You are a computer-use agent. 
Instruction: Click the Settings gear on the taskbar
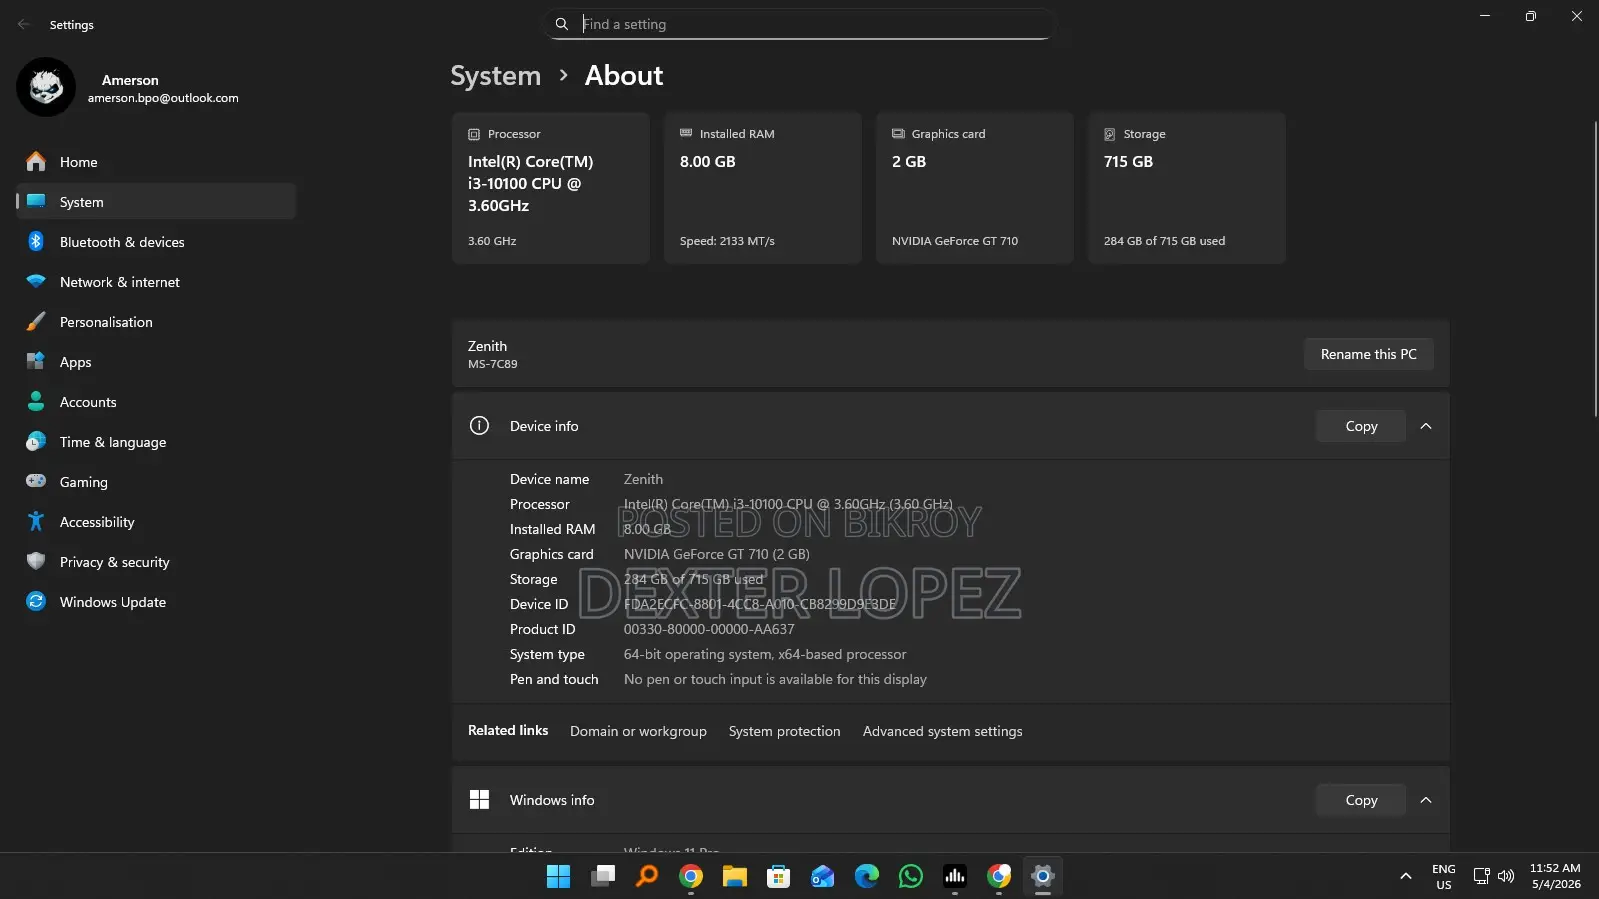[1043, 876]
